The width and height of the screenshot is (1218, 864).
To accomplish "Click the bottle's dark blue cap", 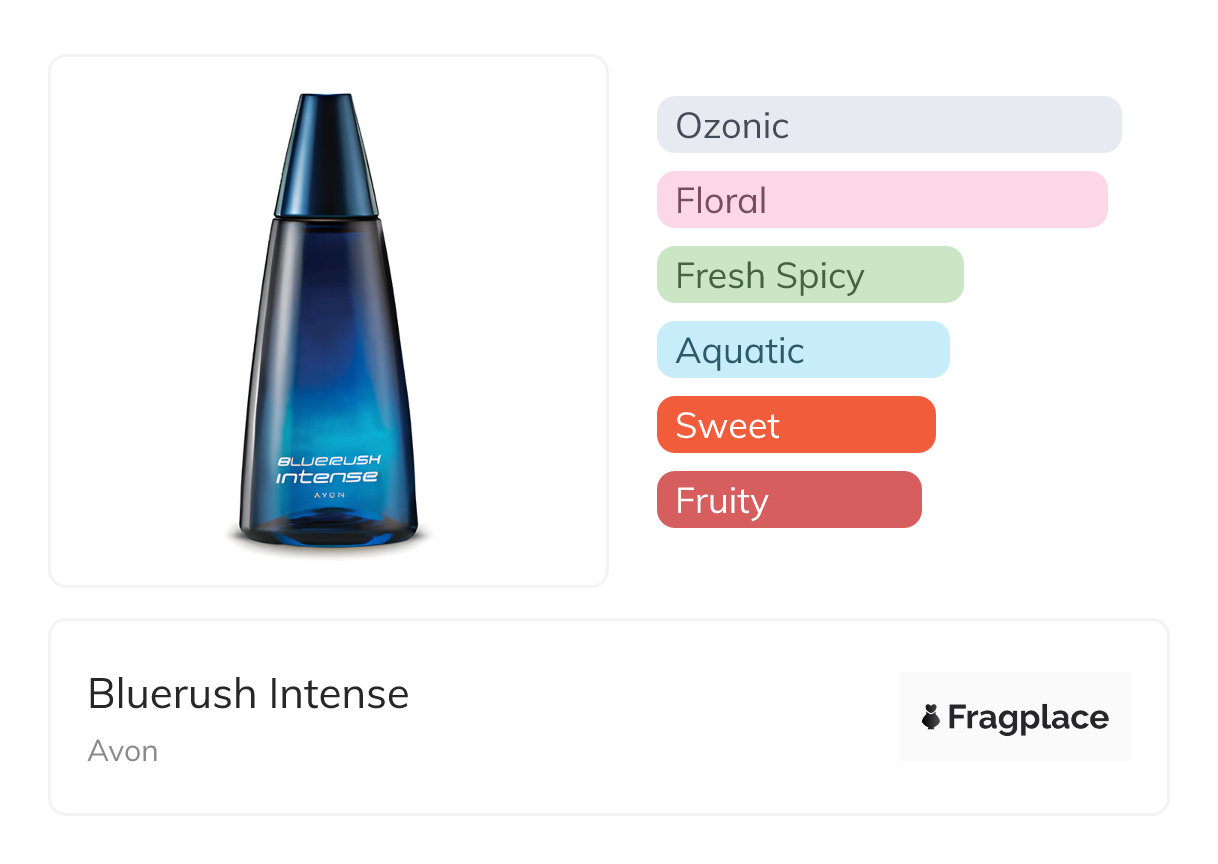I will 327,155.
